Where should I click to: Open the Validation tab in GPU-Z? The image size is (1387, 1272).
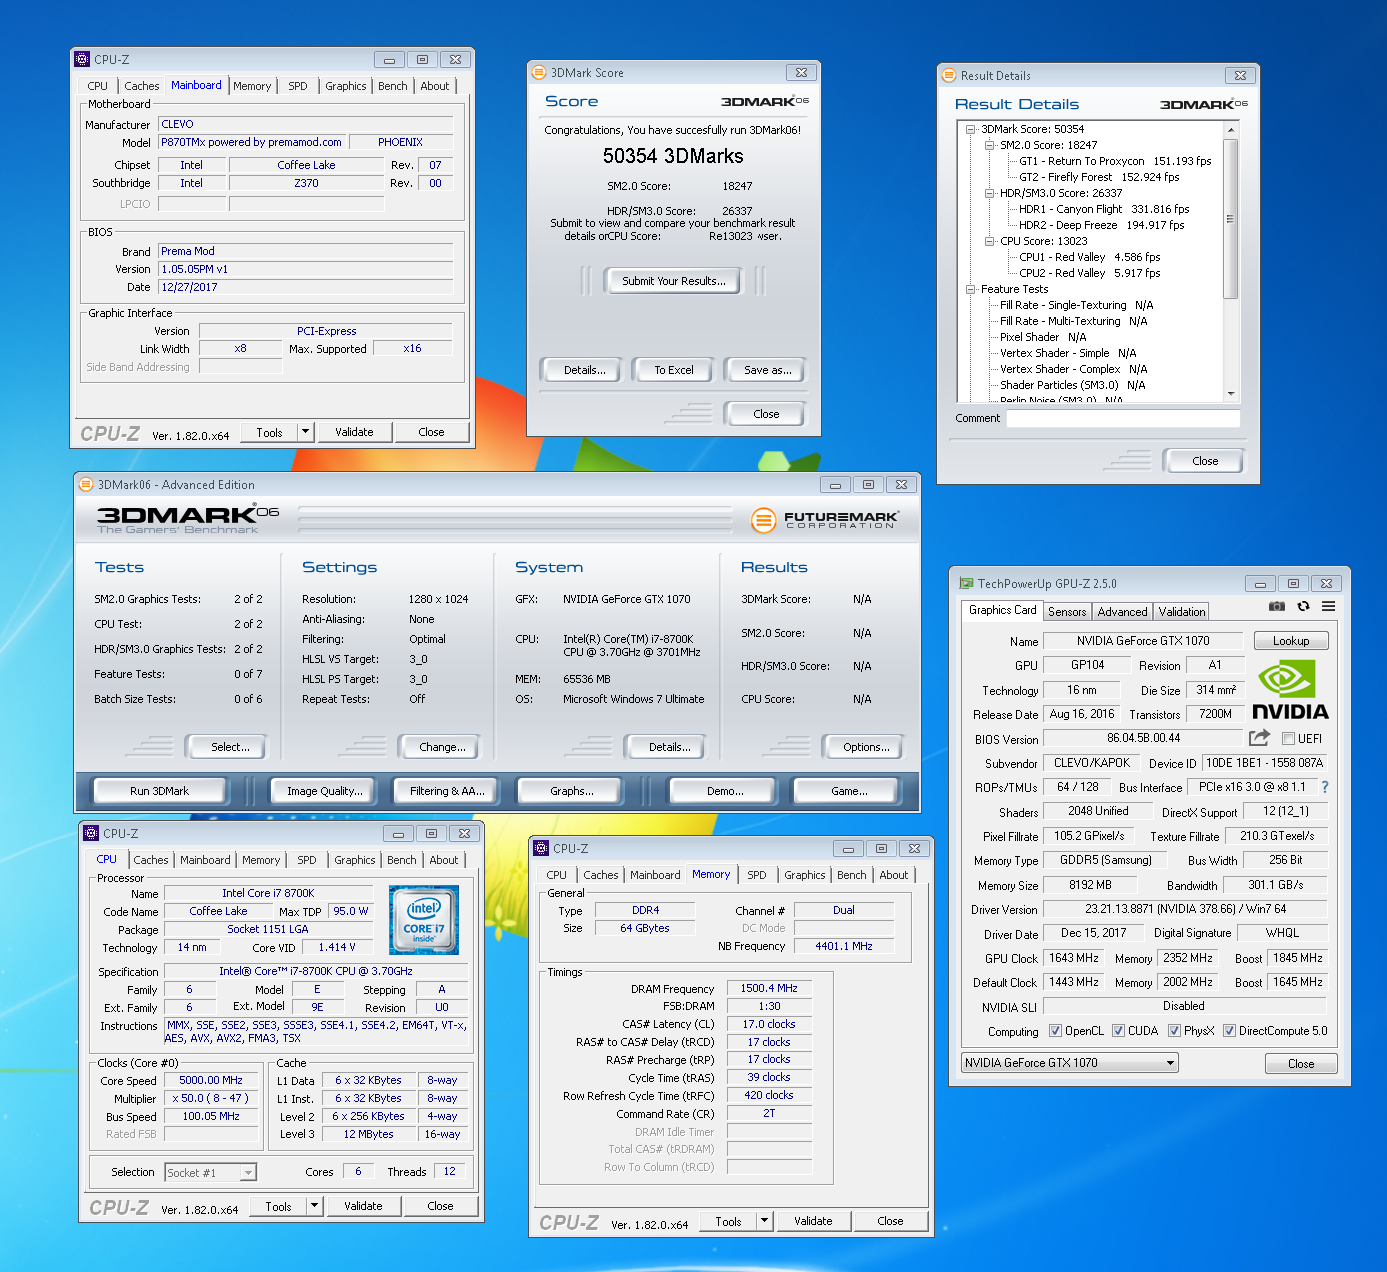pos(1182,611)
